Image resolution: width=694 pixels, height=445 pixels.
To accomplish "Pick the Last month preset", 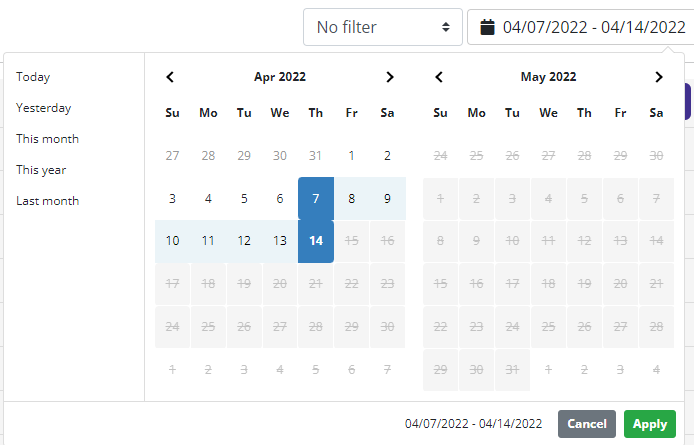I will tap(47, 201).
